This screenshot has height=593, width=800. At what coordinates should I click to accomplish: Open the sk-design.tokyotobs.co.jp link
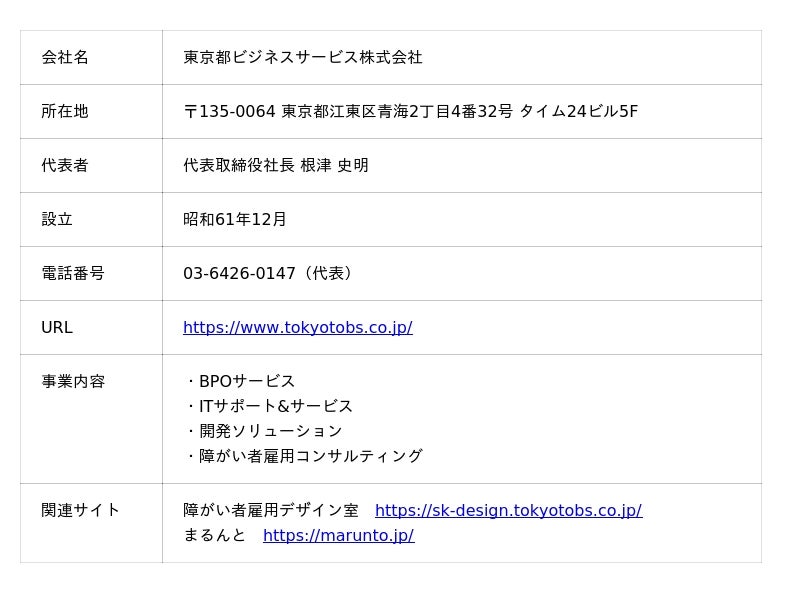coord(508,511)
